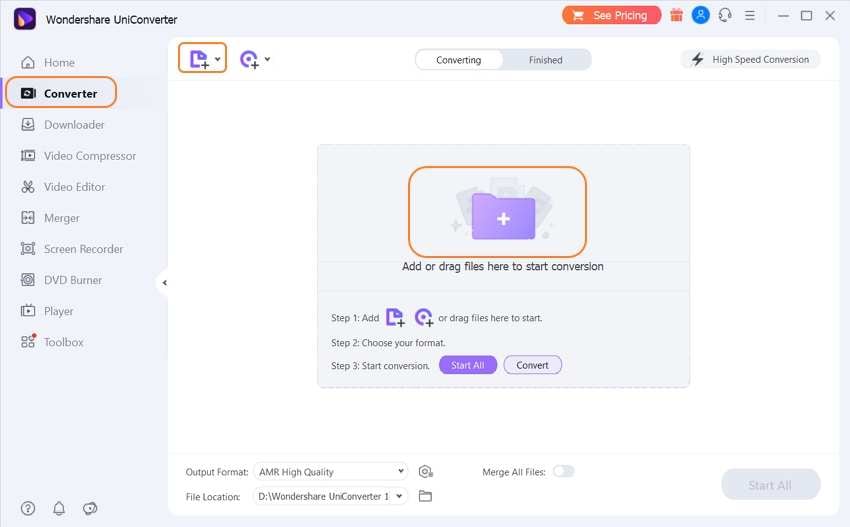
Task: Click the Add Files icon in toolbar
Action: pyautogui.click(x=199, y=59)
